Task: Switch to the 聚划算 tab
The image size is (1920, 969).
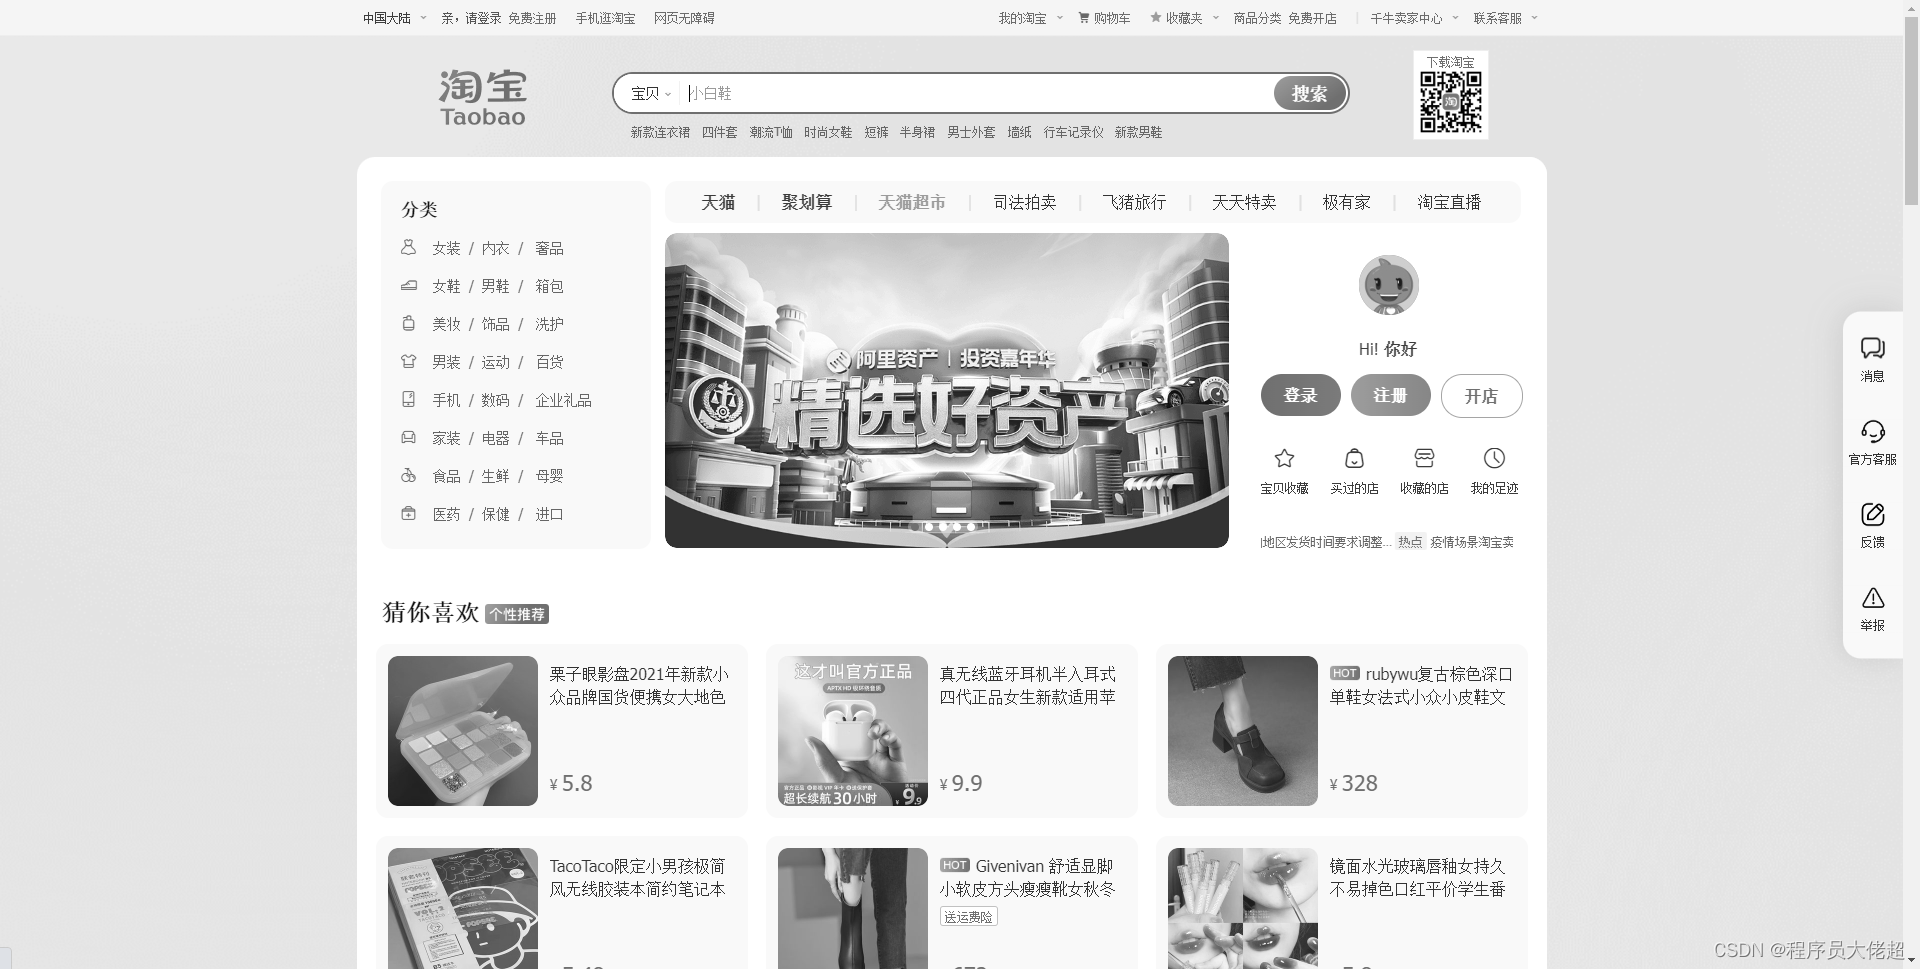Action: tap(807, 202)
